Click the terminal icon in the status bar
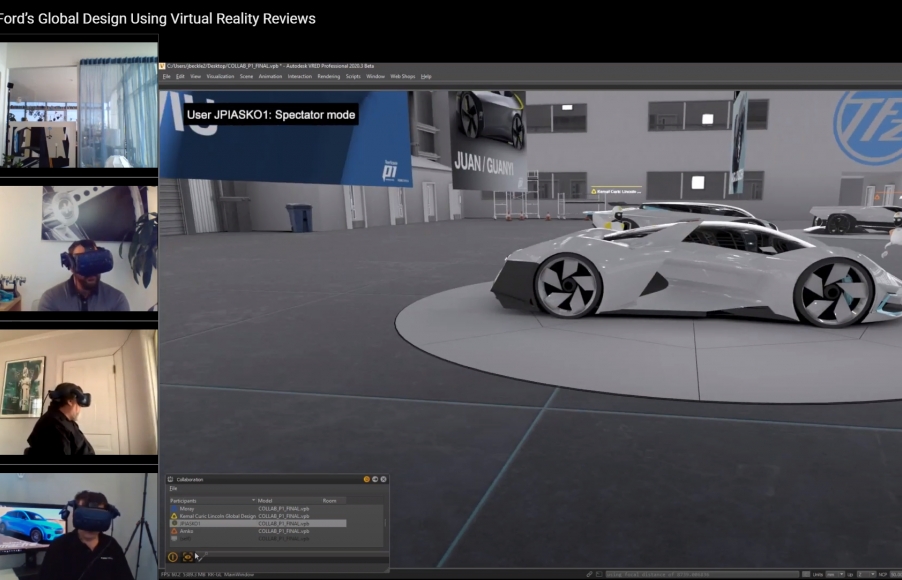This screenshot has height=580, width=902. pos(599,574)
